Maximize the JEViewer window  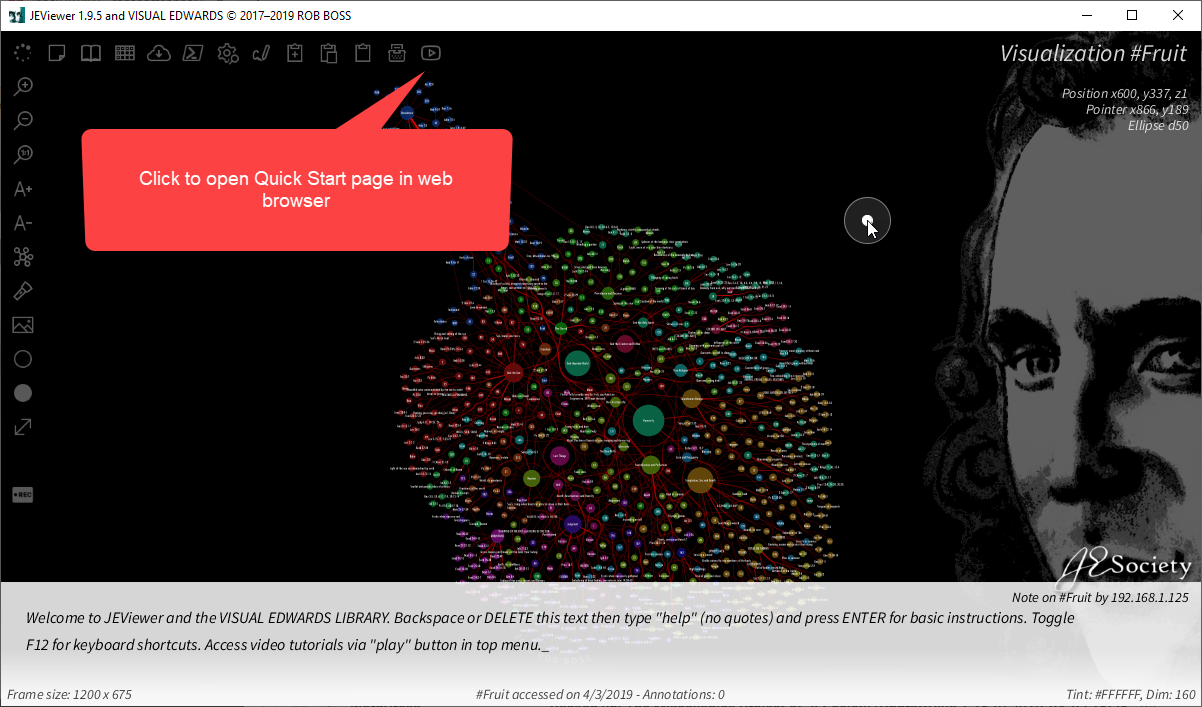click(x=1132, y=15)
